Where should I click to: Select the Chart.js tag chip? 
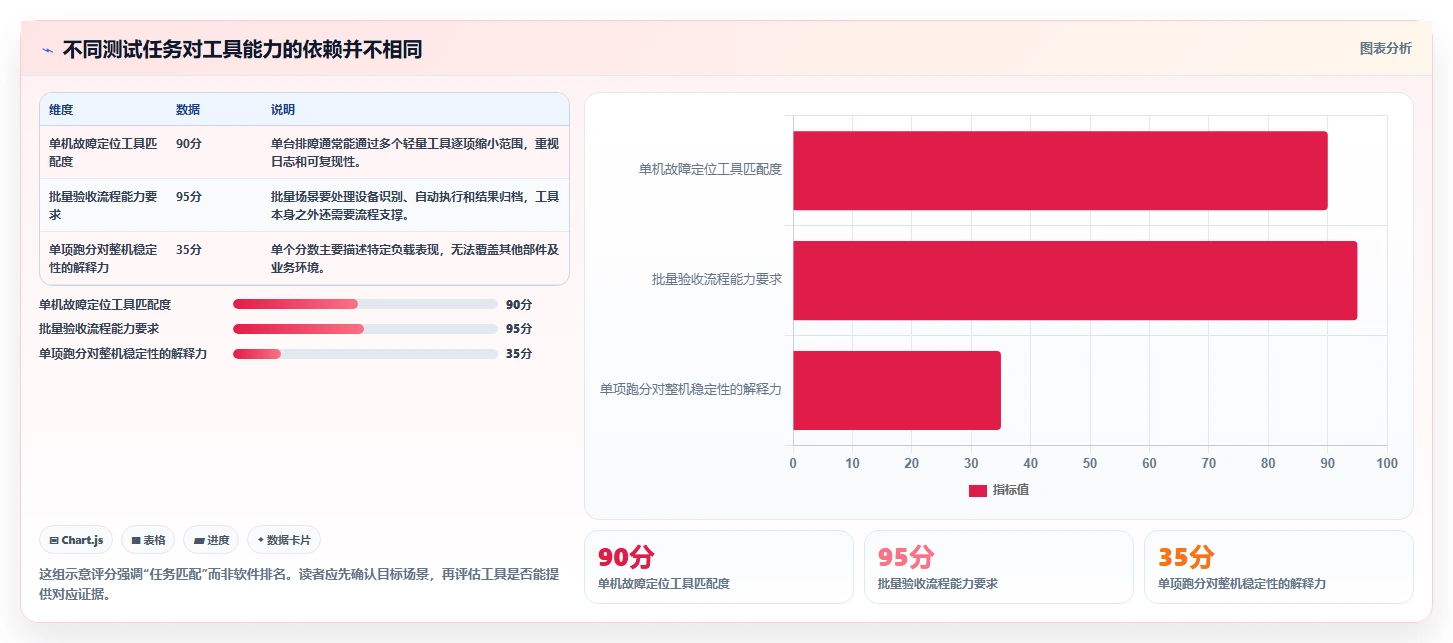(77, 540)
